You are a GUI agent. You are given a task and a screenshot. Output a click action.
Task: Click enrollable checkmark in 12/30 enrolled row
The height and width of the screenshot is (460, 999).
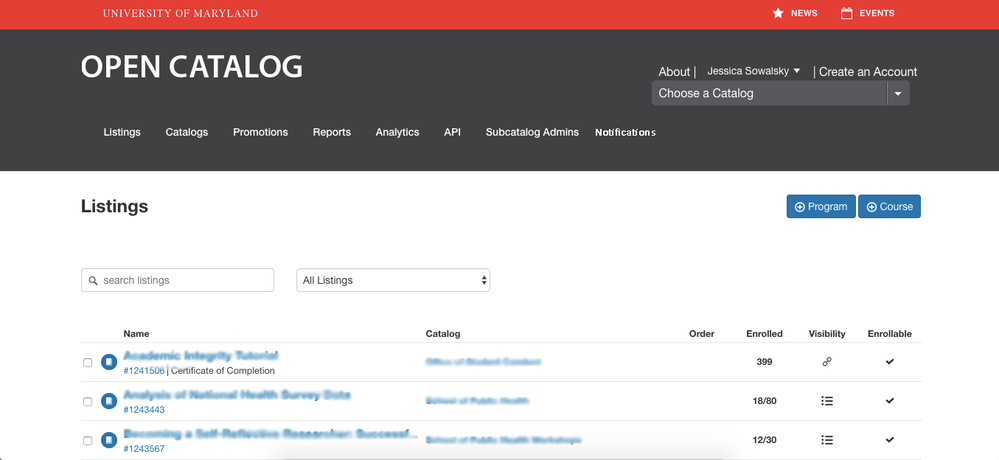coord(889,440)
